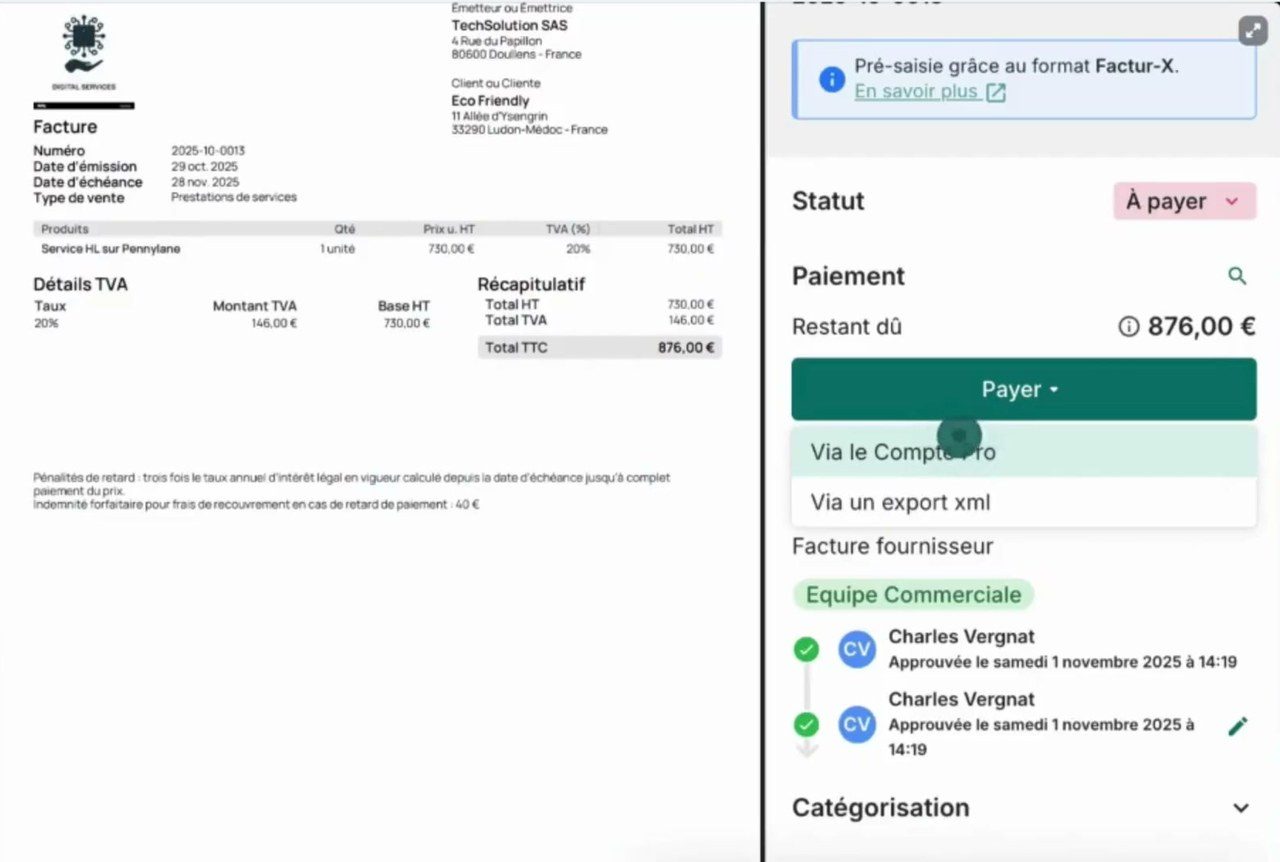Viewport: 1280px width, 862px height.
Task: Click the Total TTC 876,00 € amount
Action: pyautogui.click(x=686, y=348)
